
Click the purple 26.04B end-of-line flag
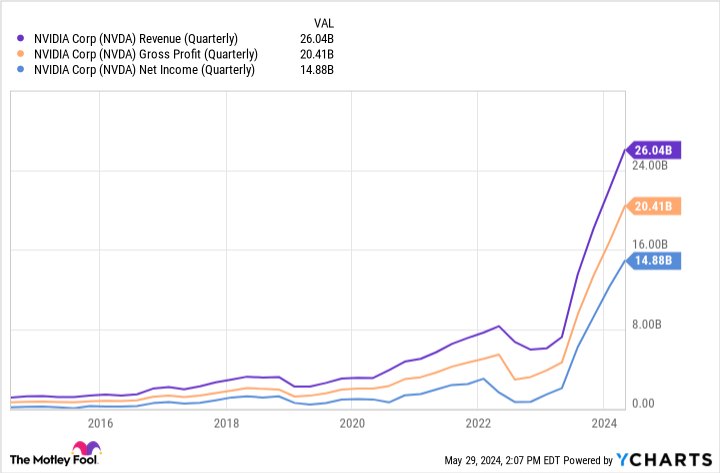pos(653,150)
